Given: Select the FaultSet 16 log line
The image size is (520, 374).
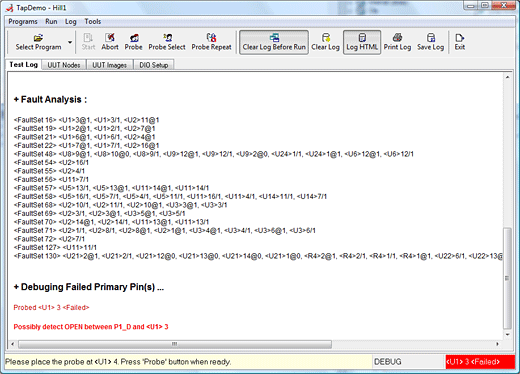Looking at the screenshot, I should coord(86,120).
